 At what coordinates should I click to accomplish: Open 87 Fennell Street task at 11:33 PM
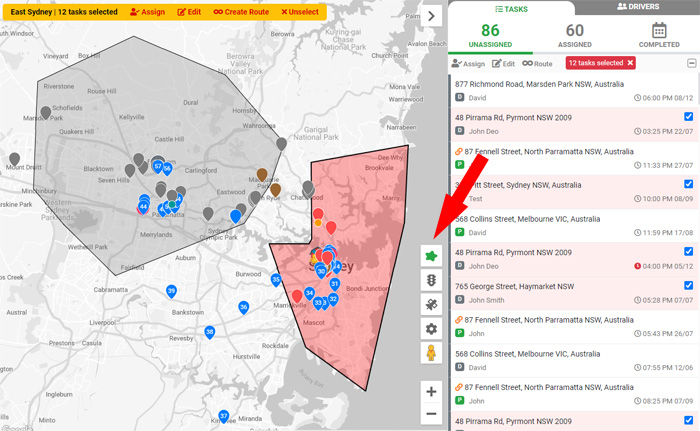(574, 158)
